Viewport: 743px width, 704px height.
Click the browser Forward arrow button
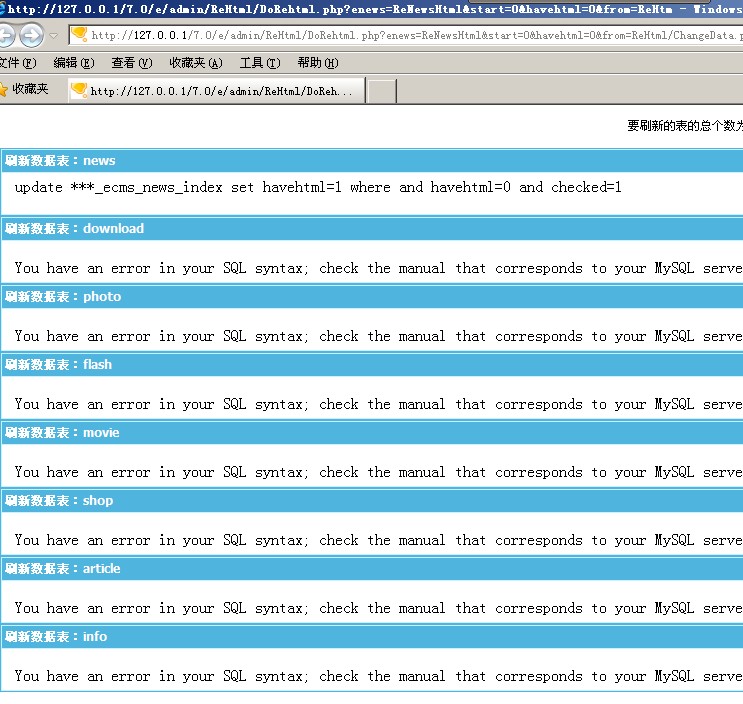pos(32,35)
